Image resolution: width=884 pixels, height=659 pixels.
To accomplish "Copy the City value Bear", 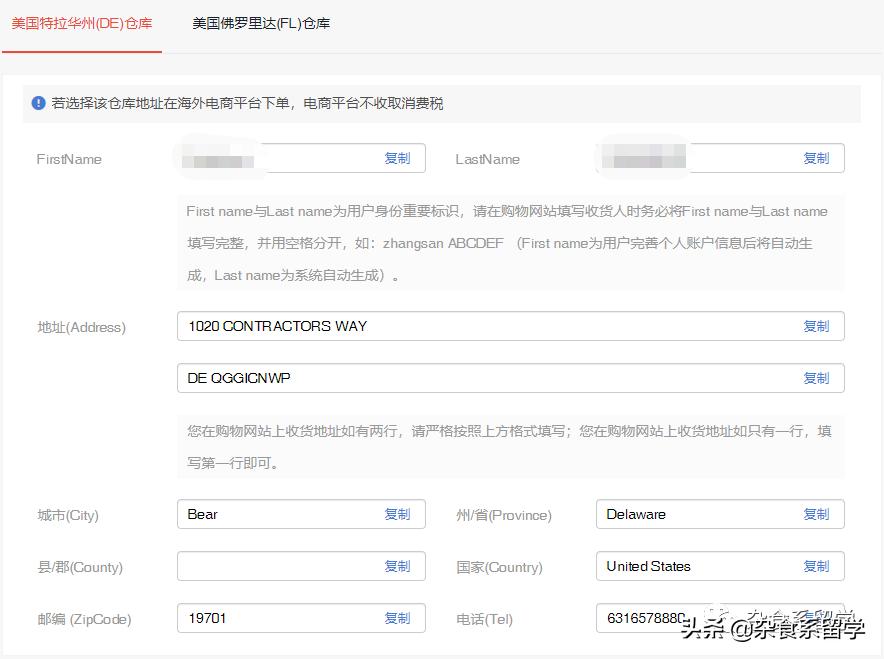I will [x=397, y=514].
